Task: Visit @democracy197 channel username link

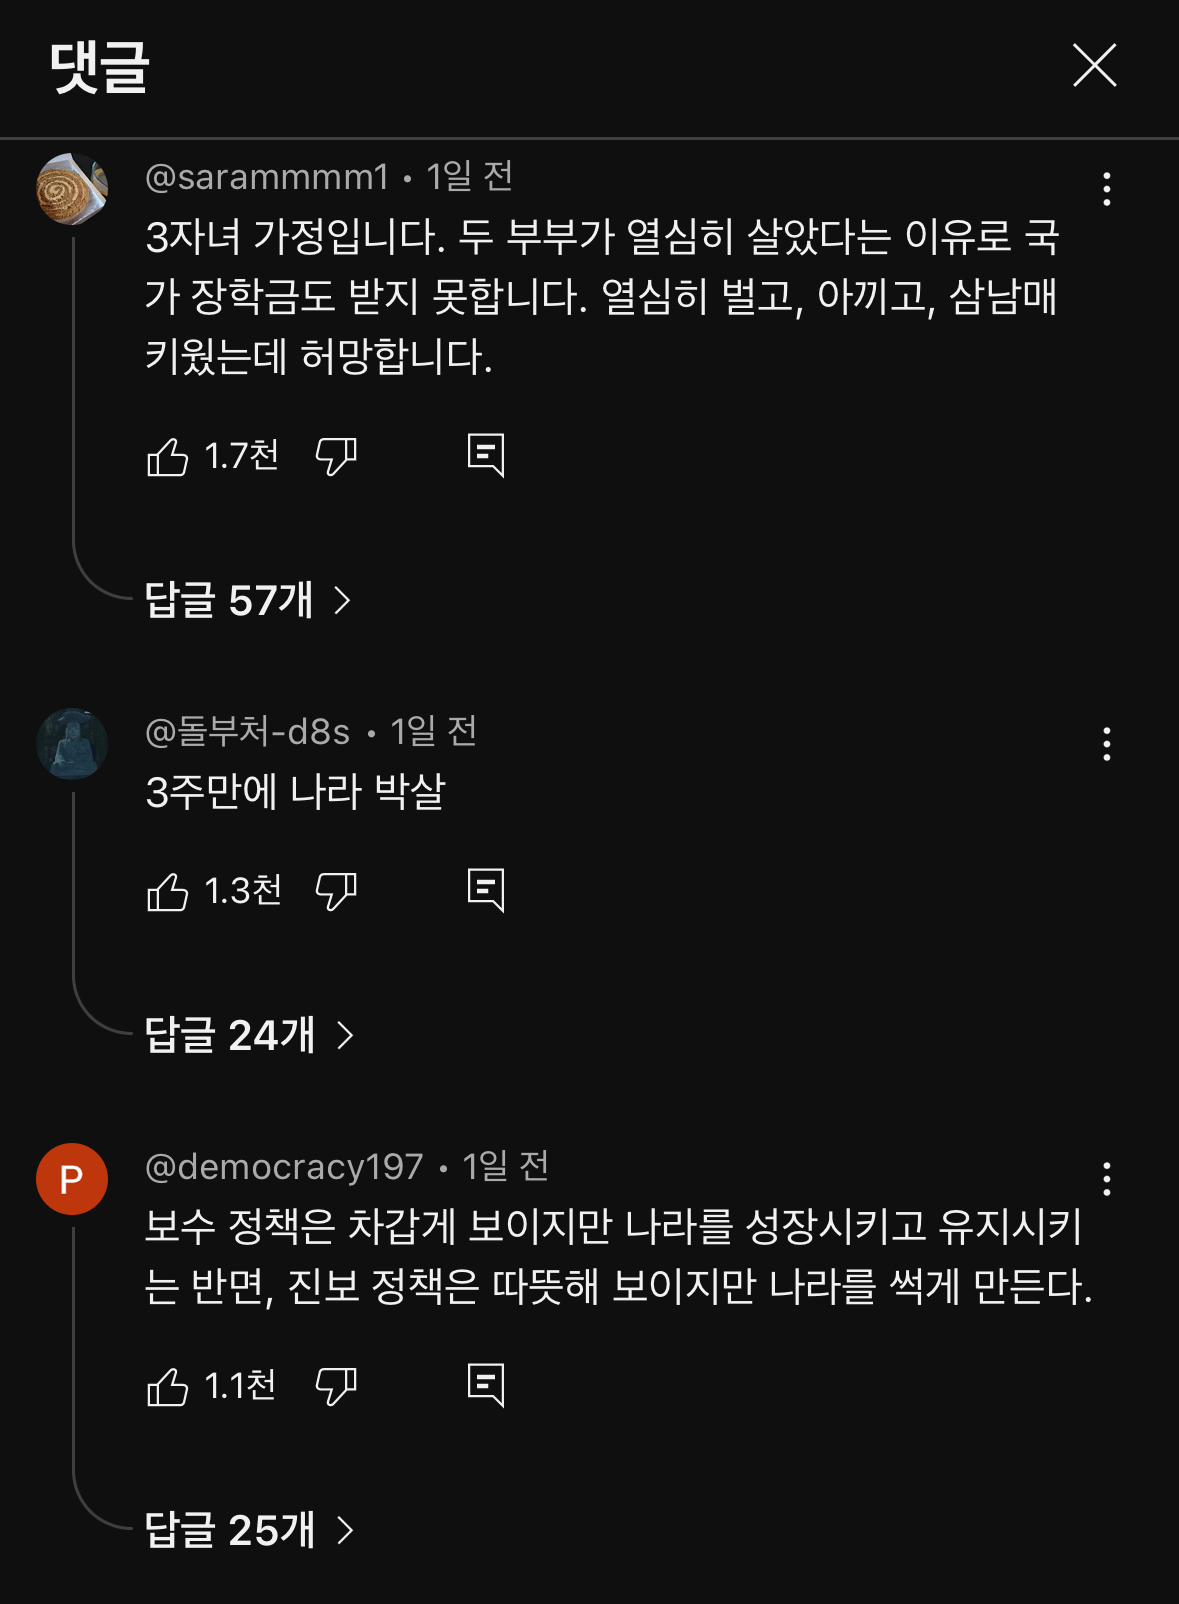Action: click(284, 1166)
